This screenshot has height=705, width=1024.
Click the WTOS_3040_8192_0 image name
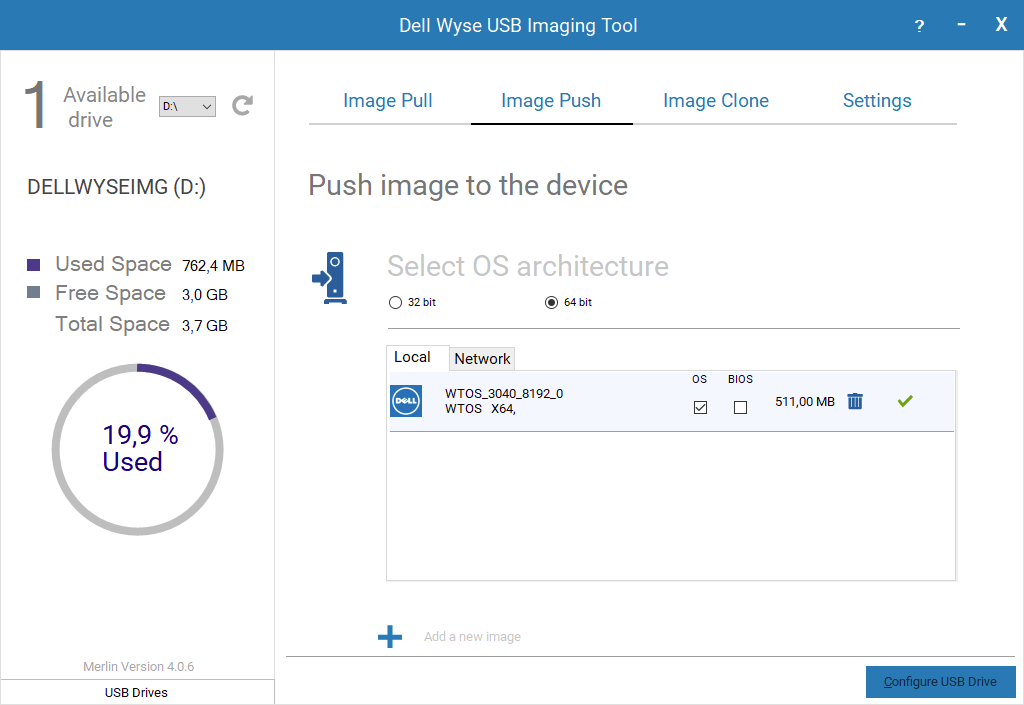point(504,393)
